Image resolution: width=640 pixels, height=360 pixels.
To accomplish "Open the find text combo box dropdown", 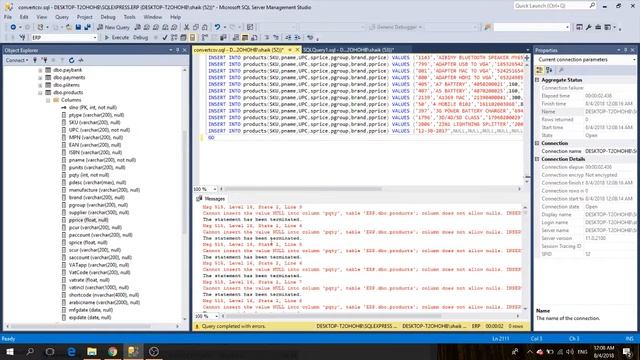I will [567, 27].
